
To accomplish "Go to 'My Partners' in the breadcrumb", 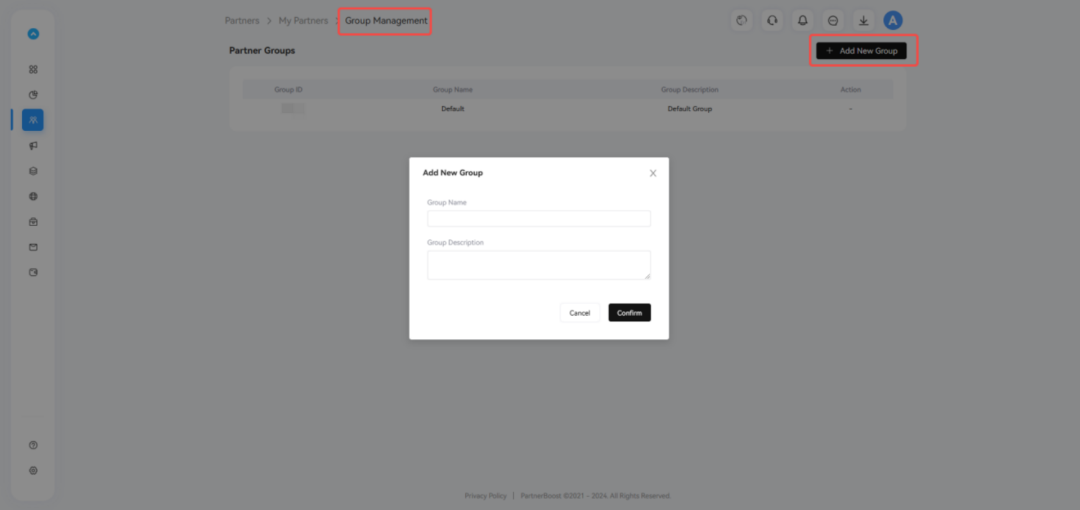I will point(303,21).
